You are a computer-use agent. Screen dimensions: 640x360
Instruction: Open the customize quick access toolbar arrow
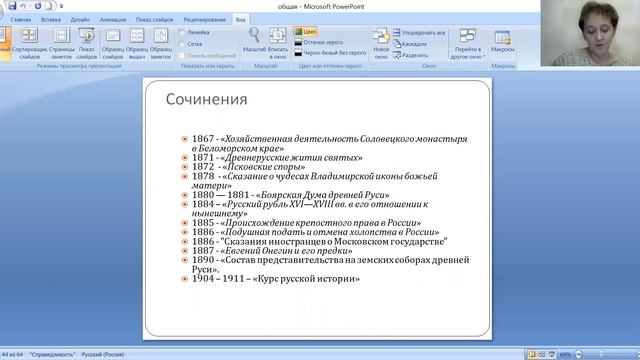click(x=62, y=7)
